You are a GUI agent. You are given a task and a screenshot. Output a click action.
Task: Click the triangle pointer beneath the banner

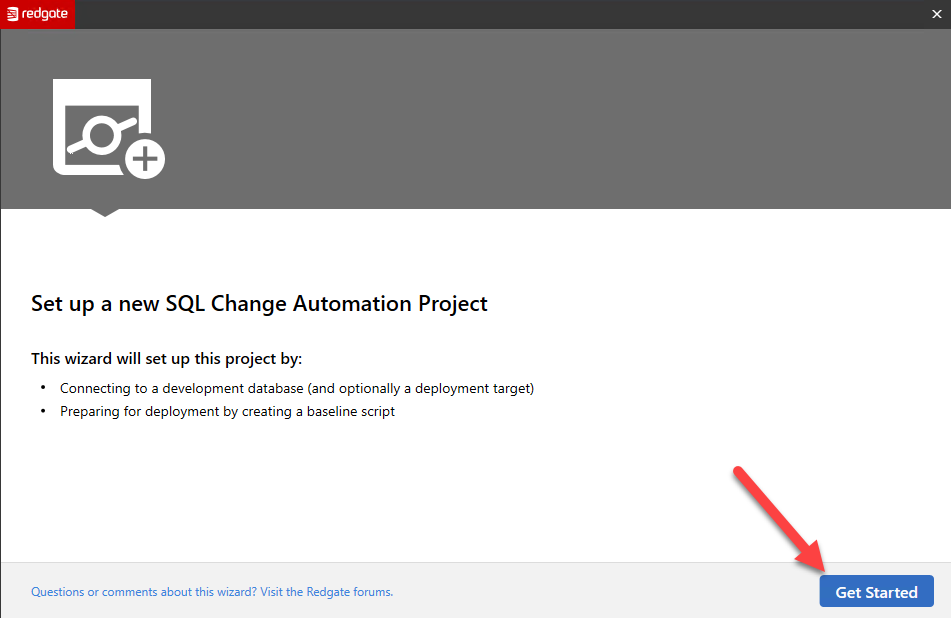pos(104,212)
